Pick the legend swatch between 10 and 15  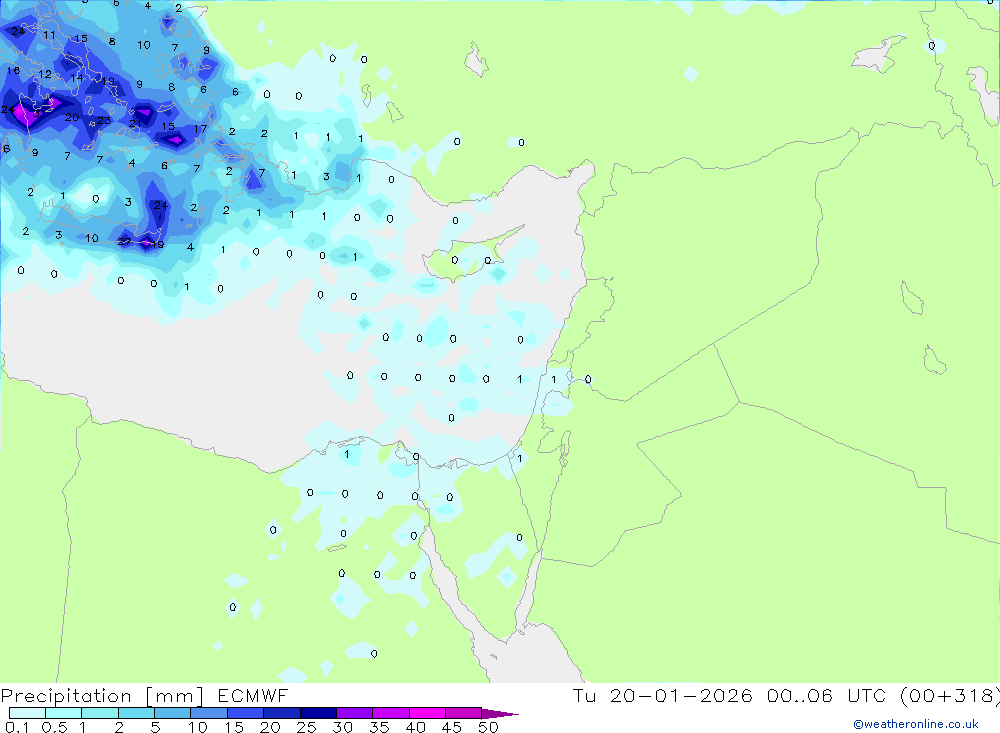[x=209, y=713]
